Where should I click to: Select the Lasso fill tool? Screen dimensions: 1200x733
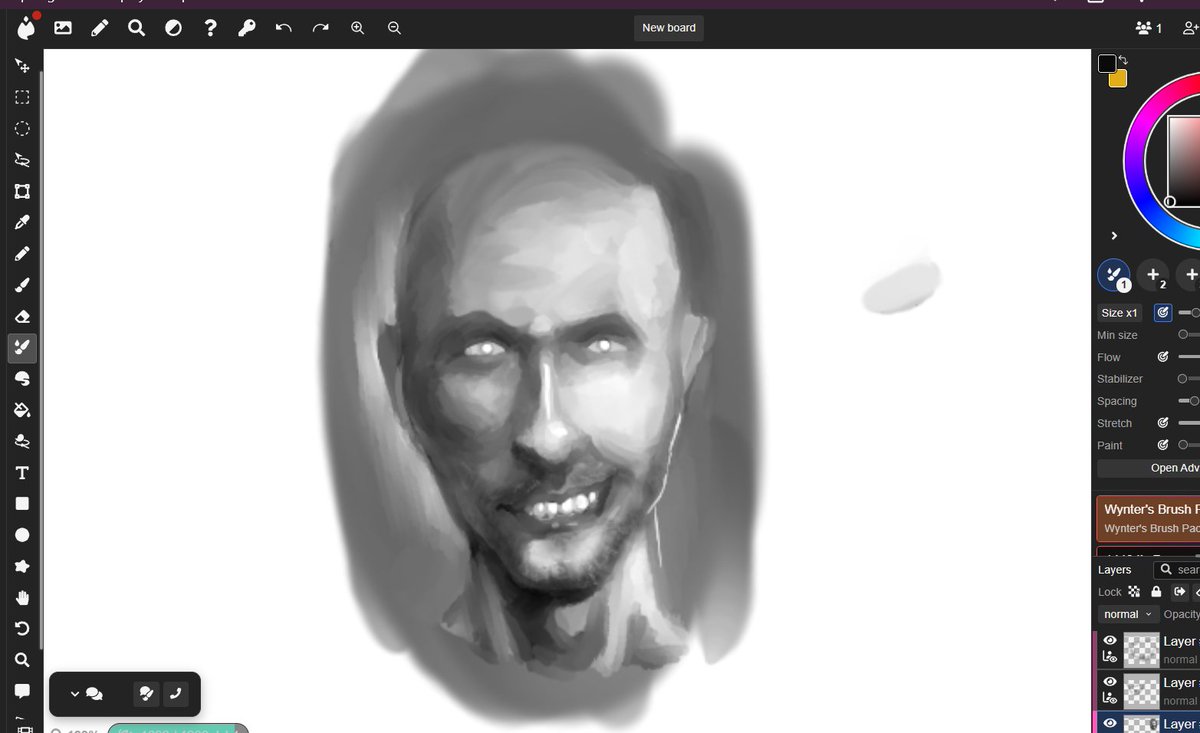click(22, 441)
